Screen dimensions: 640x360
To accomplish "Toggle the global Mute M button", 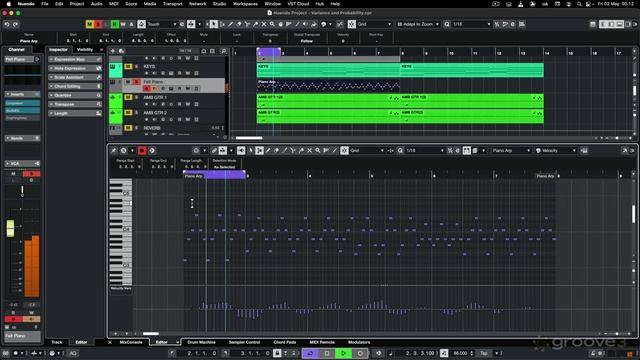I will pyautogui.click(x=89, y=24).
